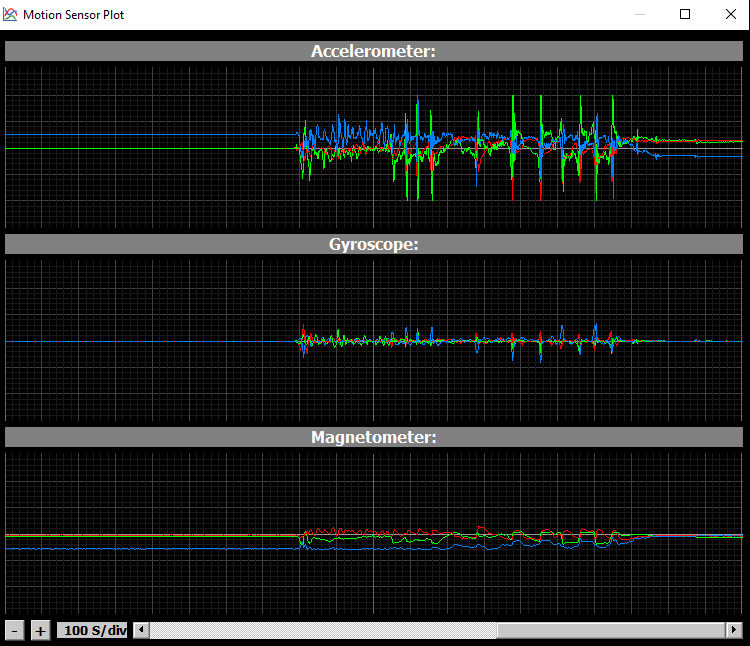Select the Magnetometer section header
Image resolution: width=750 pixels, height=646 pixels.
[x=374, y=437]
